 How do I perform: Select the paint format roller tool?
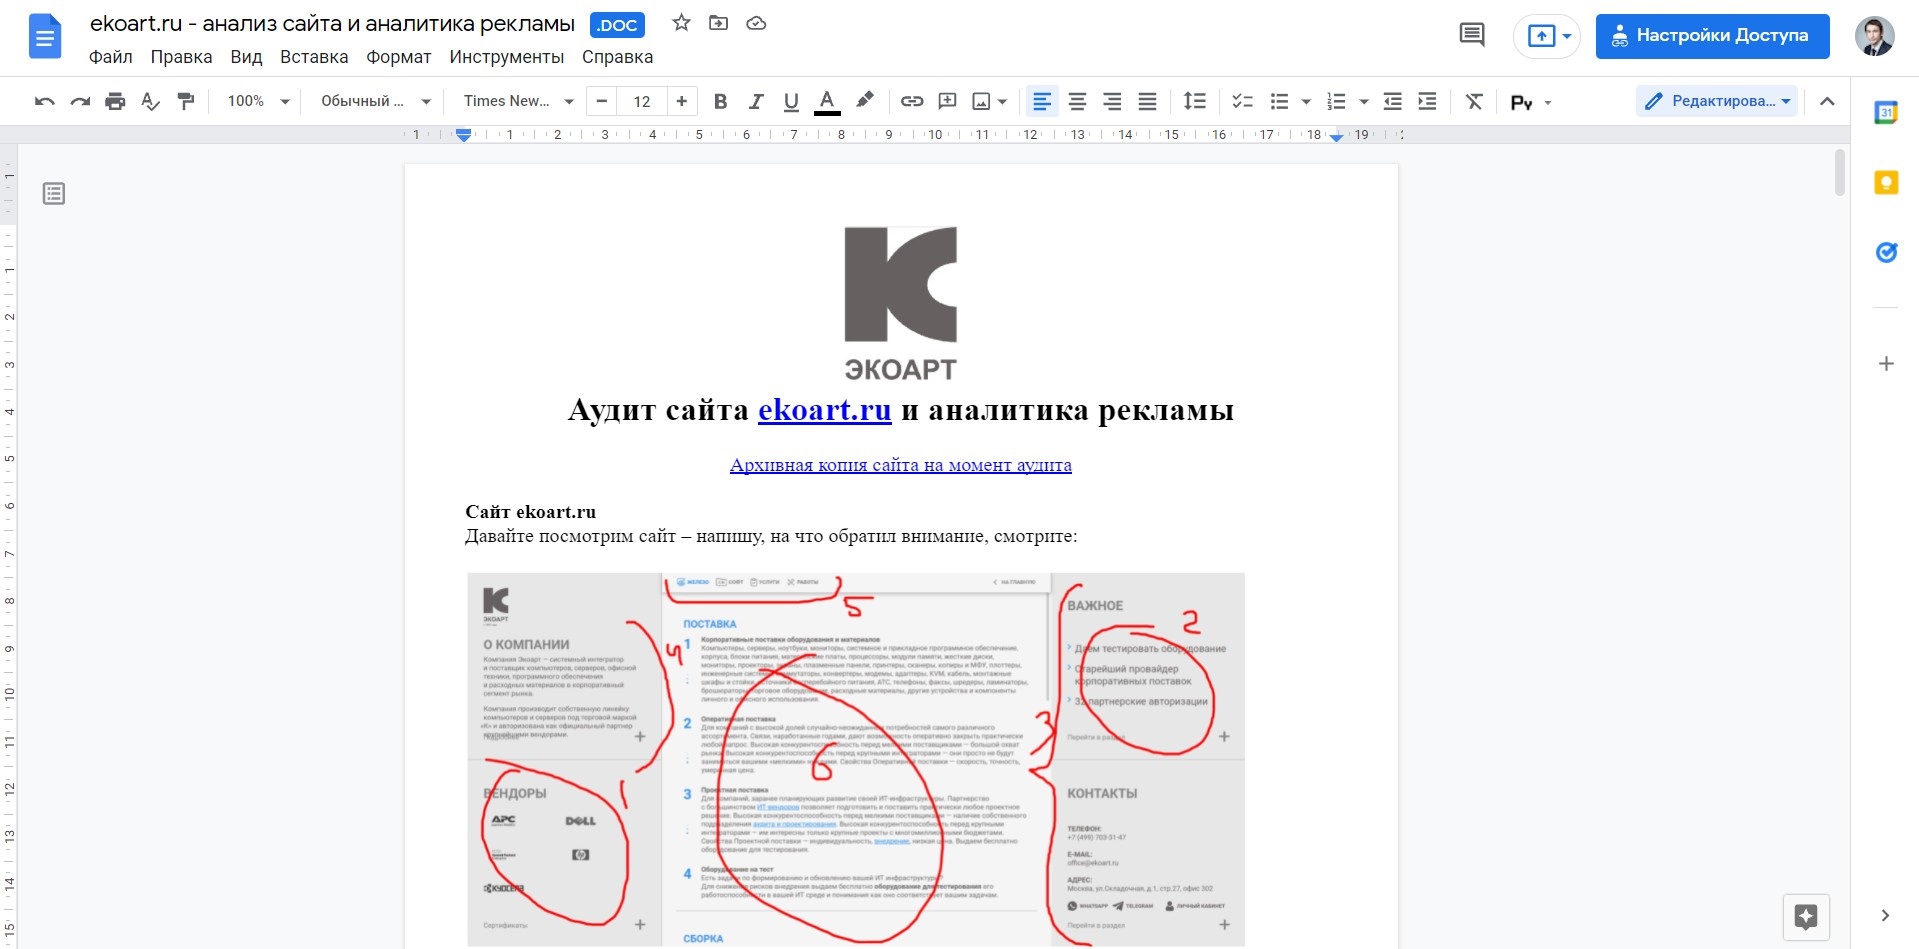(186, 101)
